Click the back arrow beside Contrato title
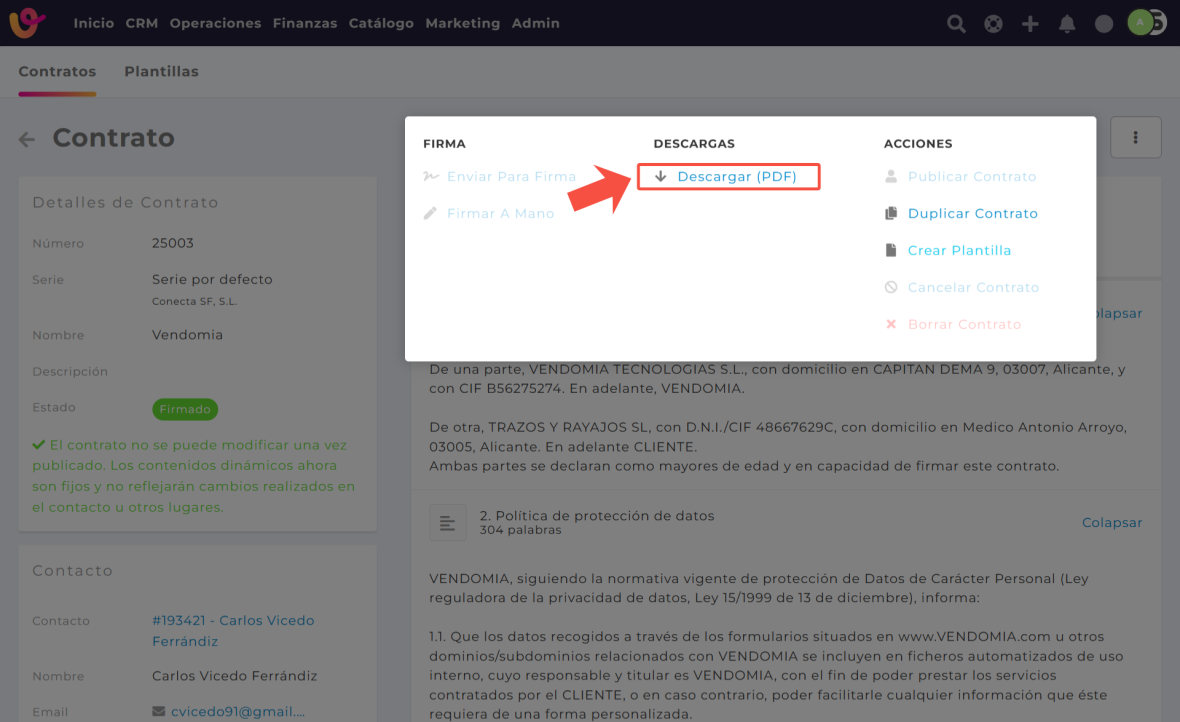Image resolution: width=1180 pixels, height=722 pixels. 27,140
